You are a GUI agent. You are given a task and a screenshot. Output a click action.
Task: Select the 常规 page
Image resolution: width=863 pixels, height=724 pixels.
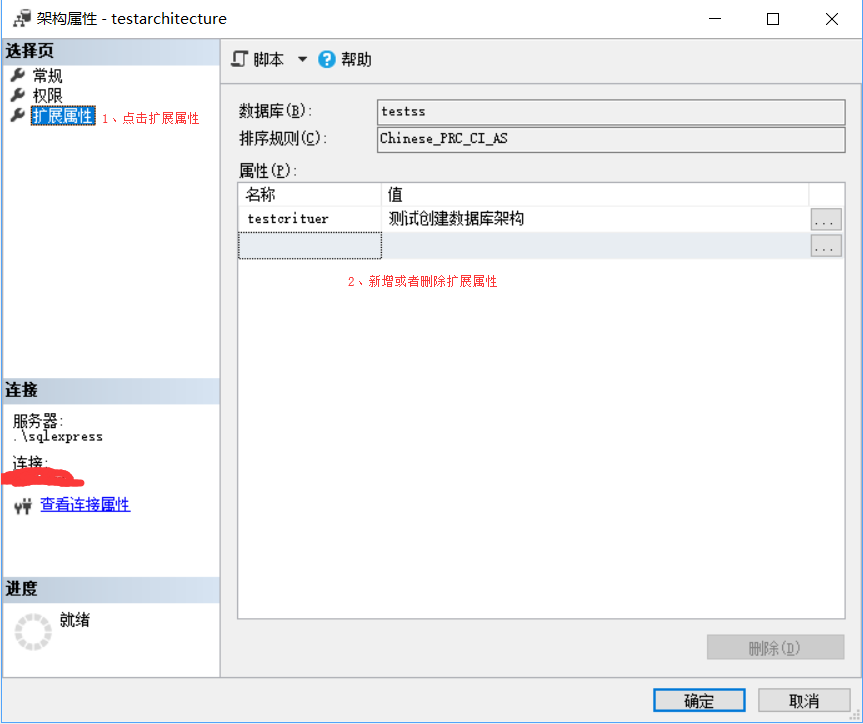tap(47, 75)
